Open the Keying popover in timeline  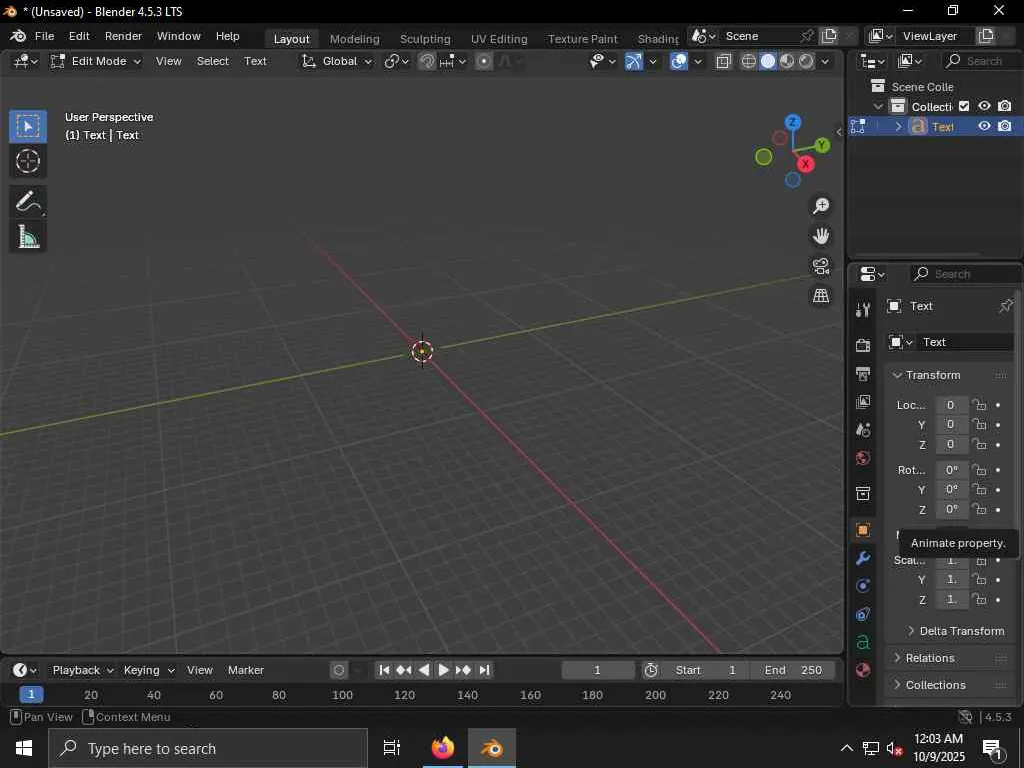tap(148, 670)
